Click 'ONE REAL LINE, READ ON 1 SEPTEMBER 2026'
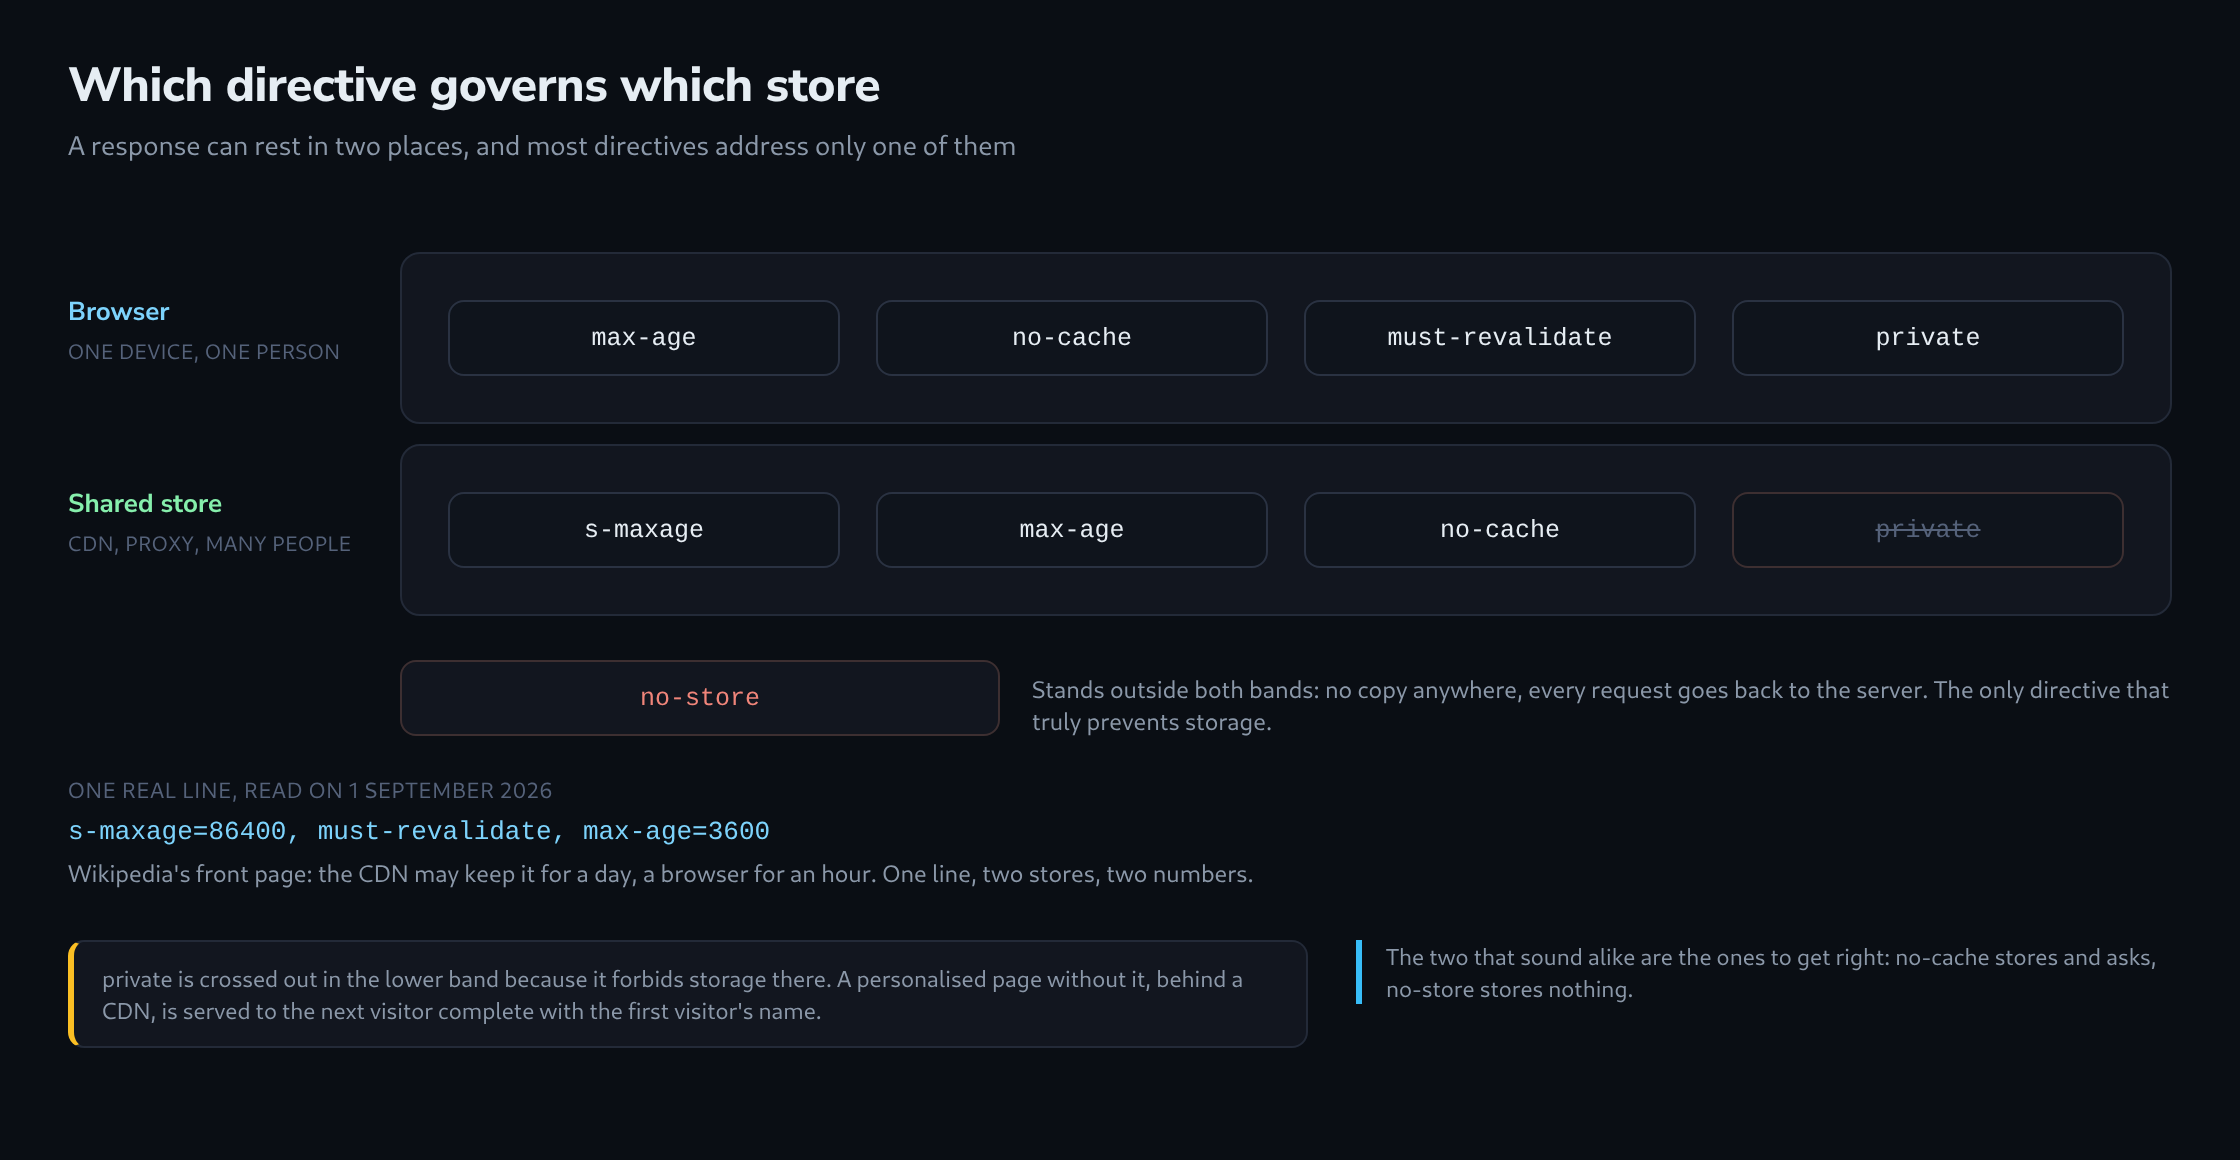 tap(310, 791)
